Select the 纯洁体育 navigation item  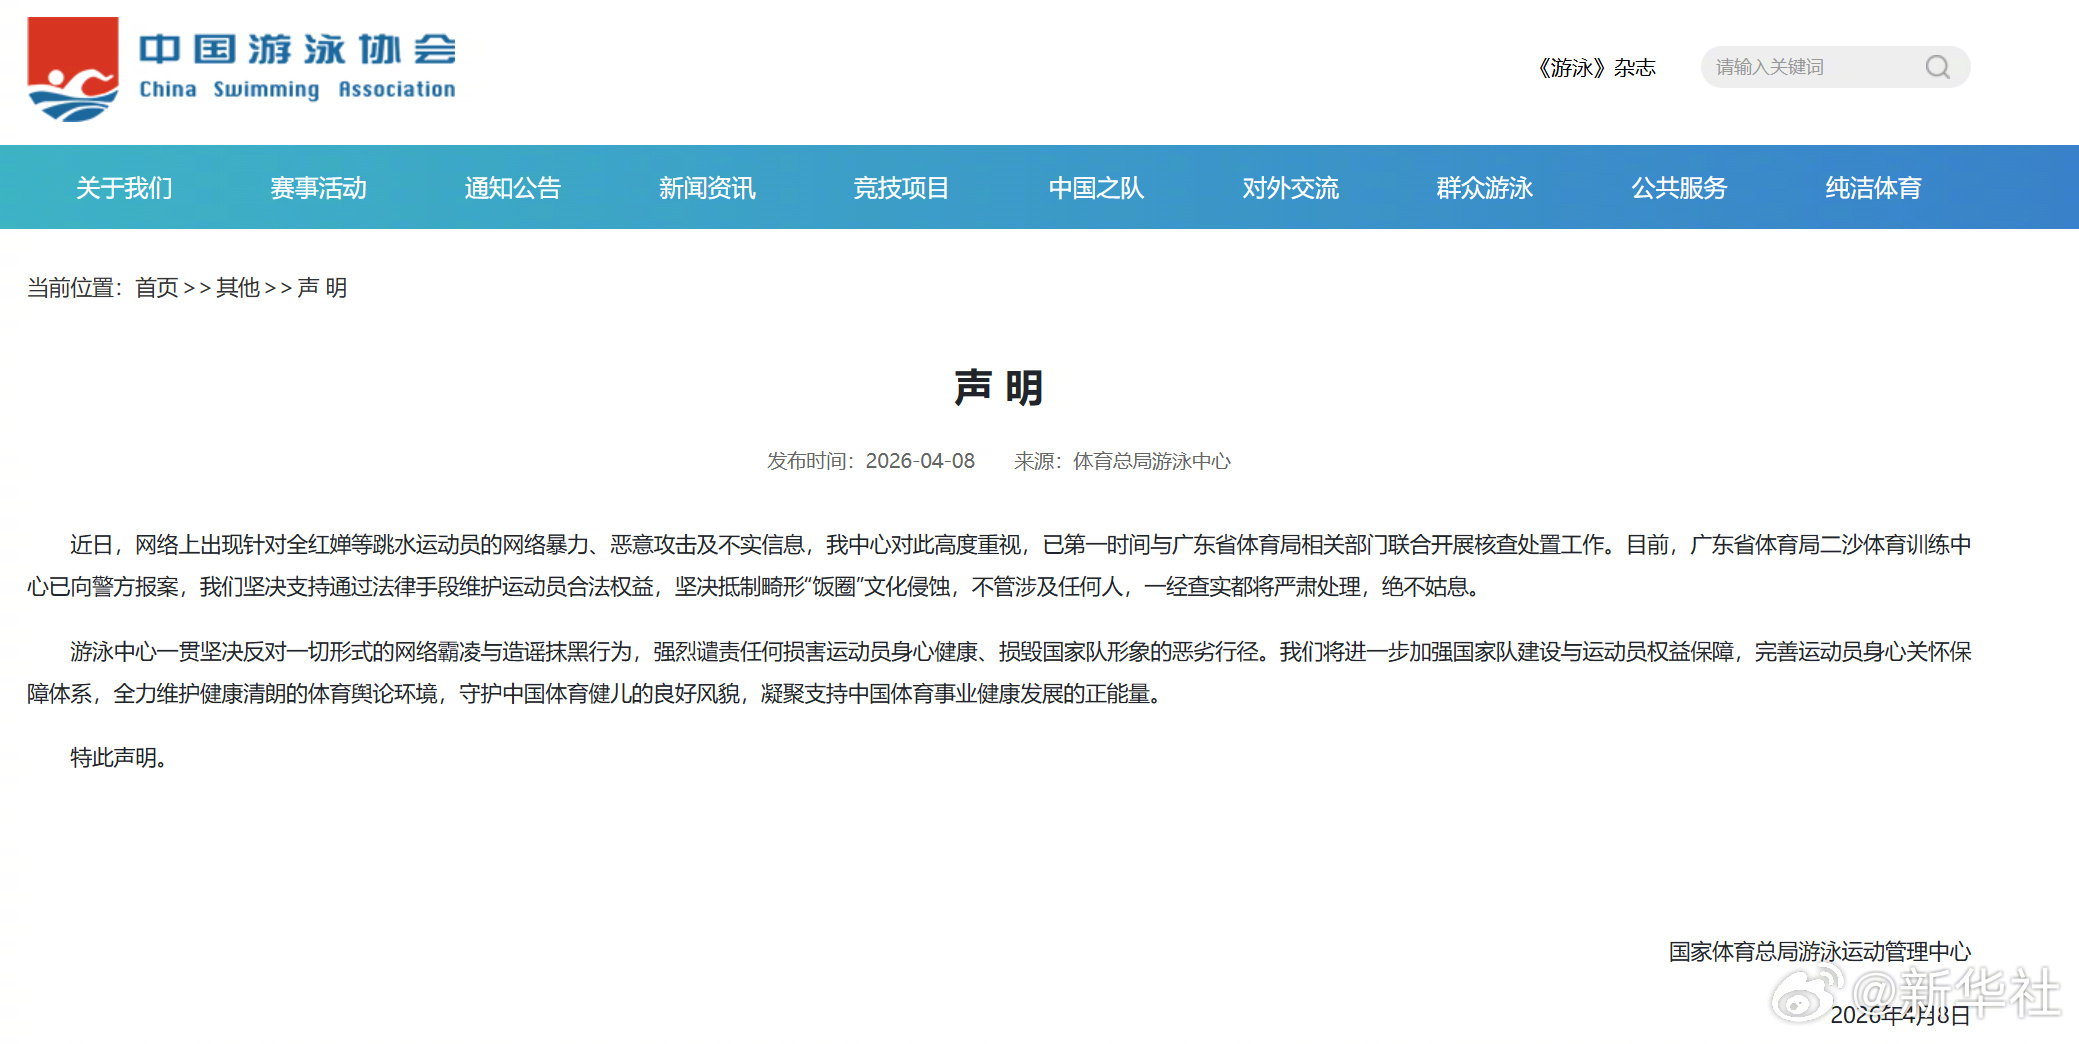[x=1872, y=188]
